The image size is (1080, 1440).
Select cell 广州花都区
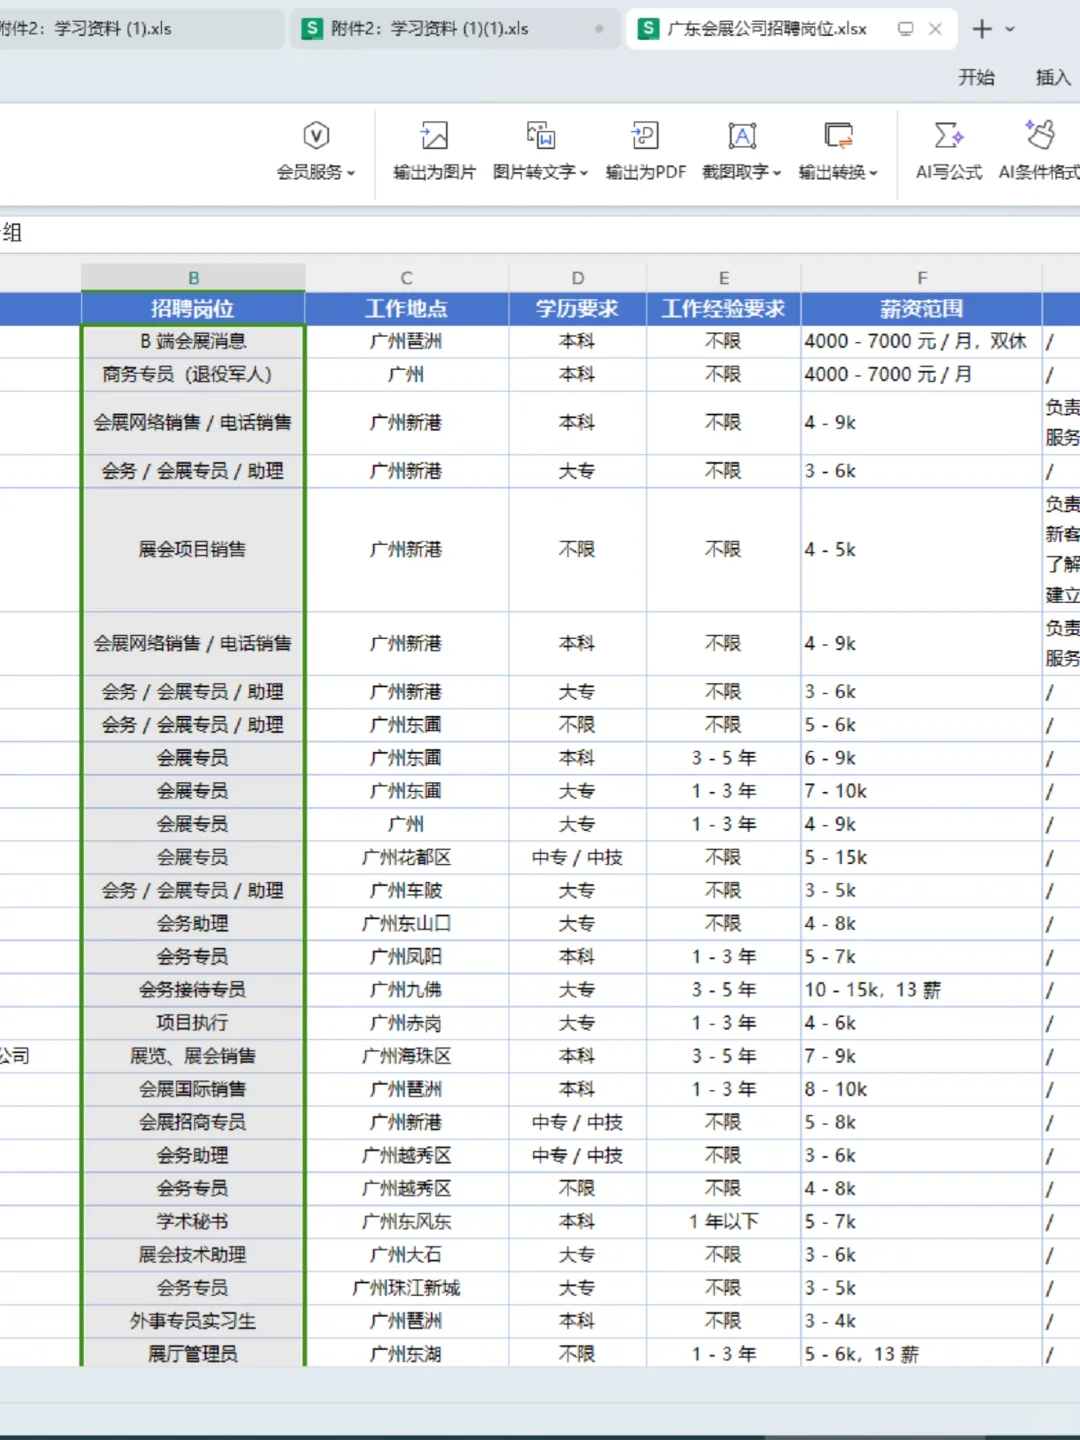point(407,858)
